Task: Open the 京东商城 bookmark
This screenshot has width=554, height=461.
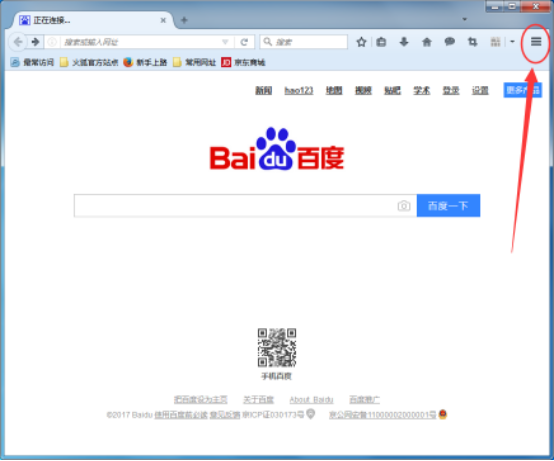Action: (243, 63)
